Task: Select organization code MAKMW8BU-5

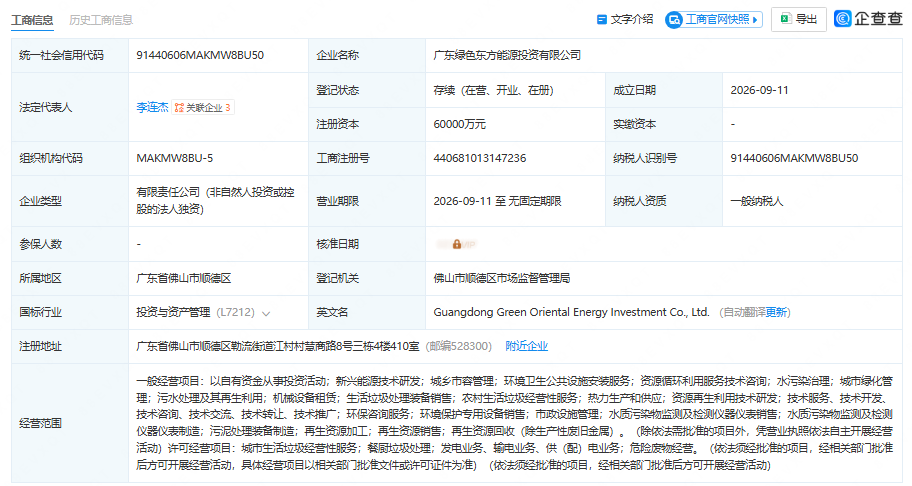Action: tap(174, 158)
